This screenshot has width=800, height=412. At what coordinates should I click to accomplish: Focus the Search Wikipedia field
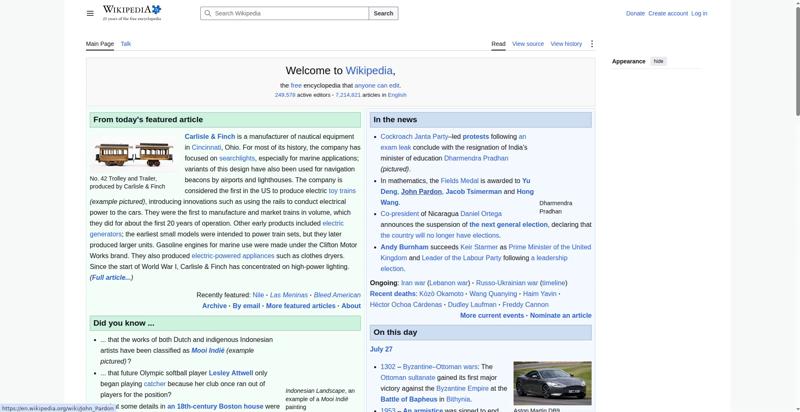coord(285,13)
